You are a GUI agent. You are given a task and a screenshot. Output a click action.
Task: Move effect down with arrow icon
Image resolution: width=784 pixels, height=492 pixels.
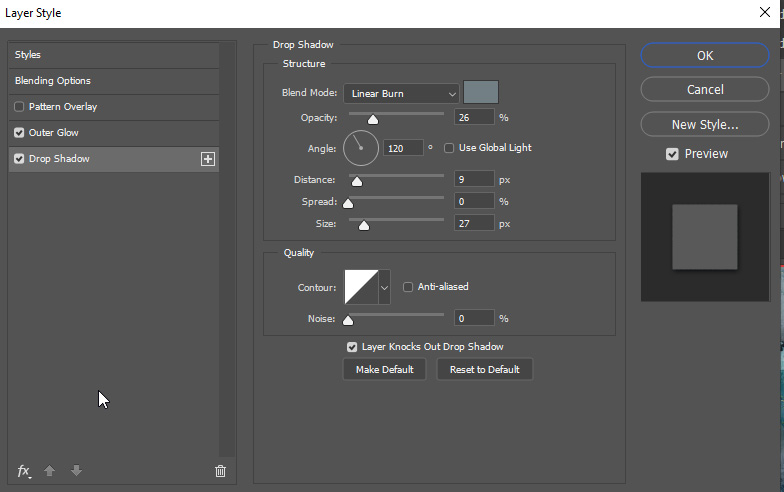coord(76,470)
